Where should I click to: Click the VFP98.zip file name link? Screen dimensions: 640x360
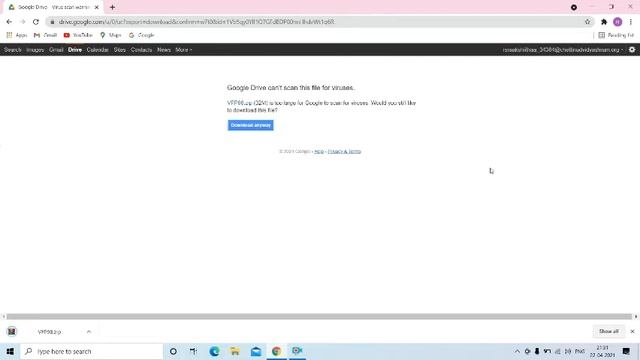coord(240,103)
